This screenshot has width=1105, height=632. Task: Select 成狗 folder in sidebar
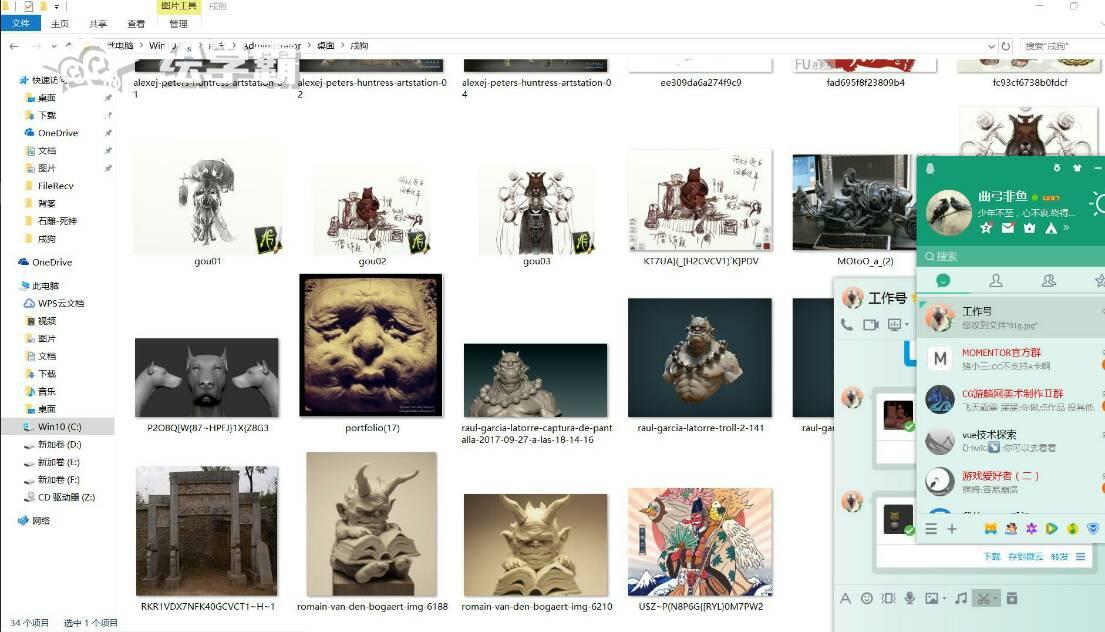(47, 239)
